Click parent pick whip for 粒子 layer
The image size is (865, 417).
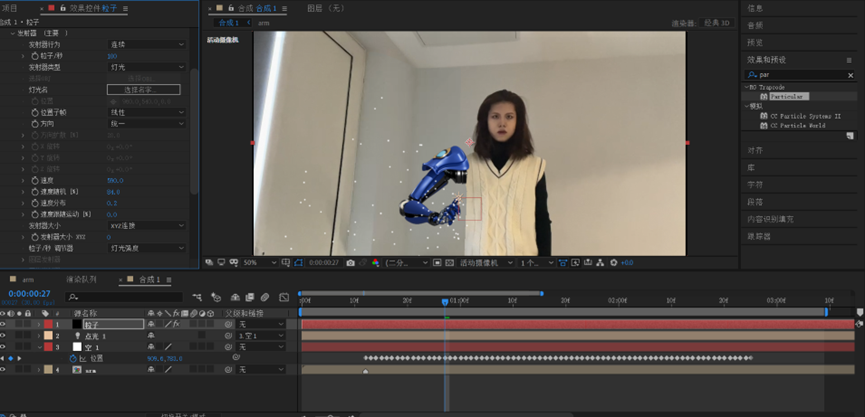click(x=228, y=324)
